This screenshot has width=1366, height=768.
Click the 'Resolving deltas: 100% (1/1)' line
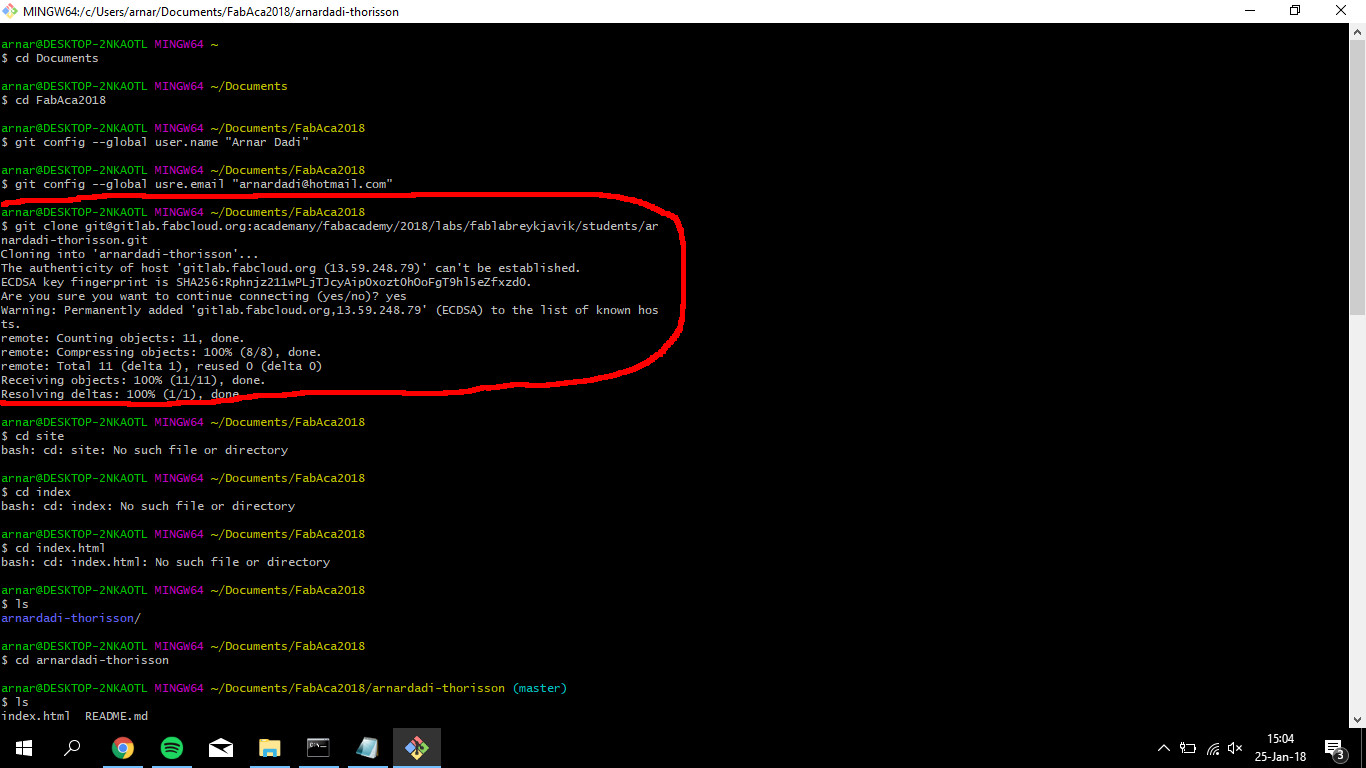[120, 394]
